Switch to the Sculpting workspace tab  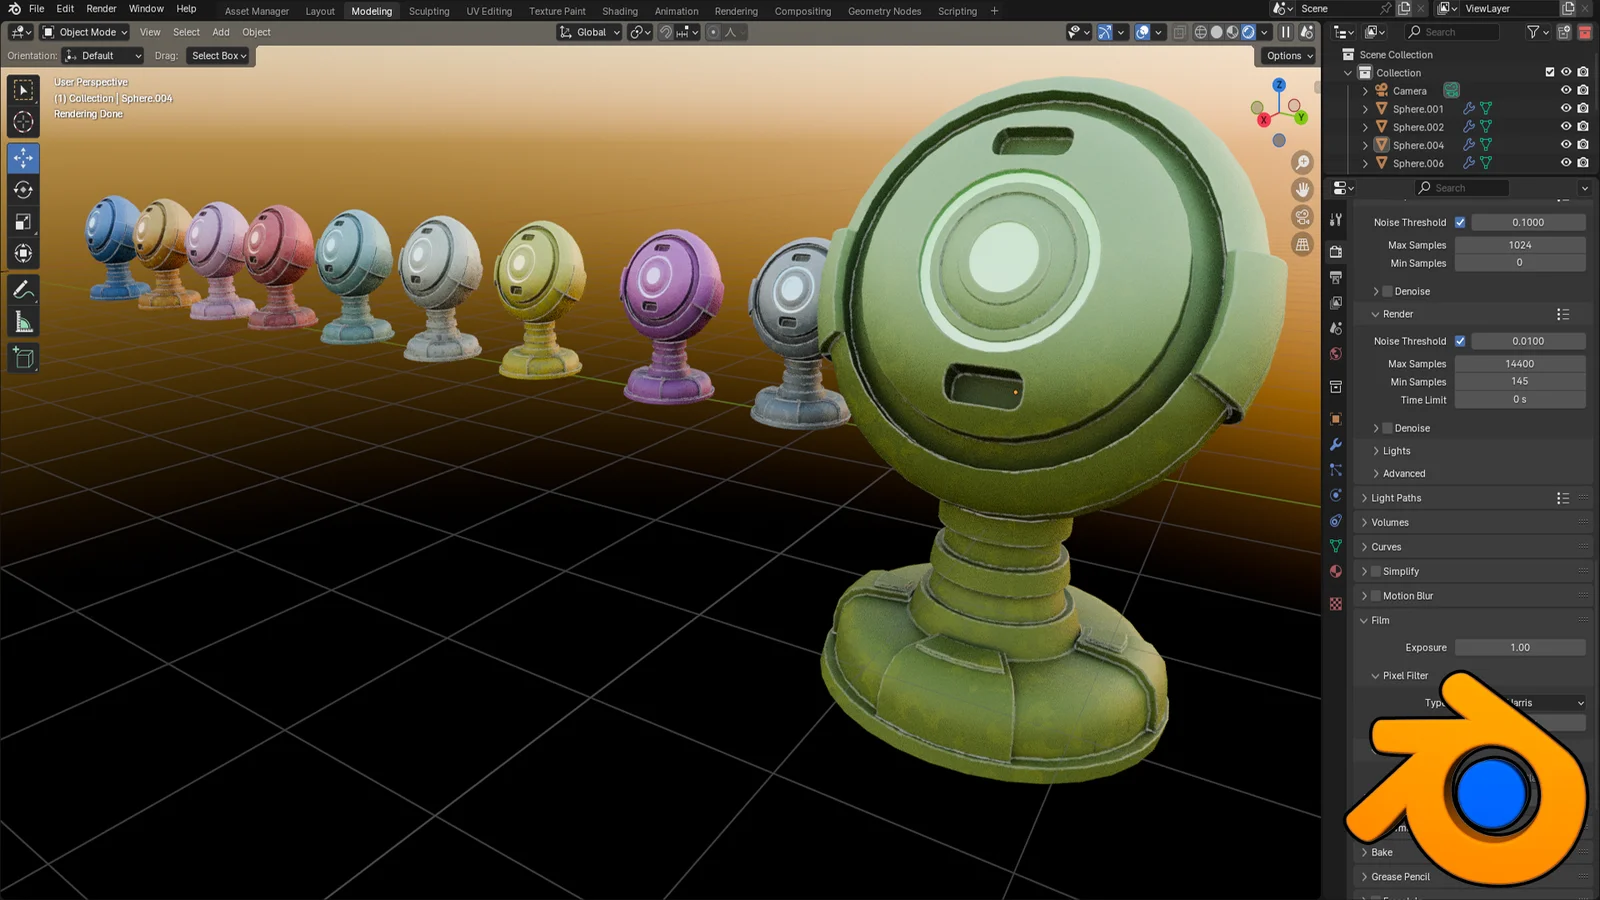tap(429, 11)
